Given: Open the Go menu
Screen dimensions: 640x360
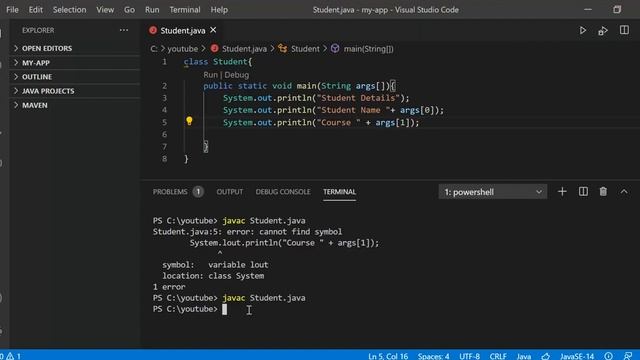Looking at the screenshot, I should click(129, 9).
